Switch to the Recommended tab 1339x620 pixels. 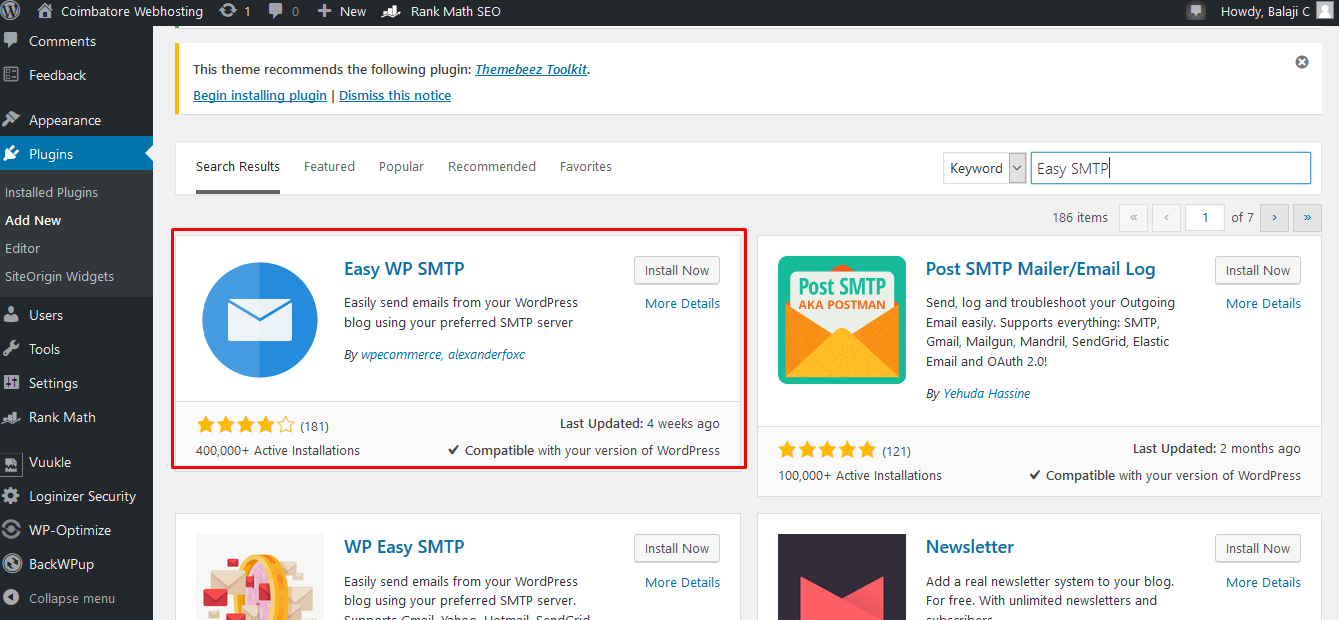tap(492, 167)
